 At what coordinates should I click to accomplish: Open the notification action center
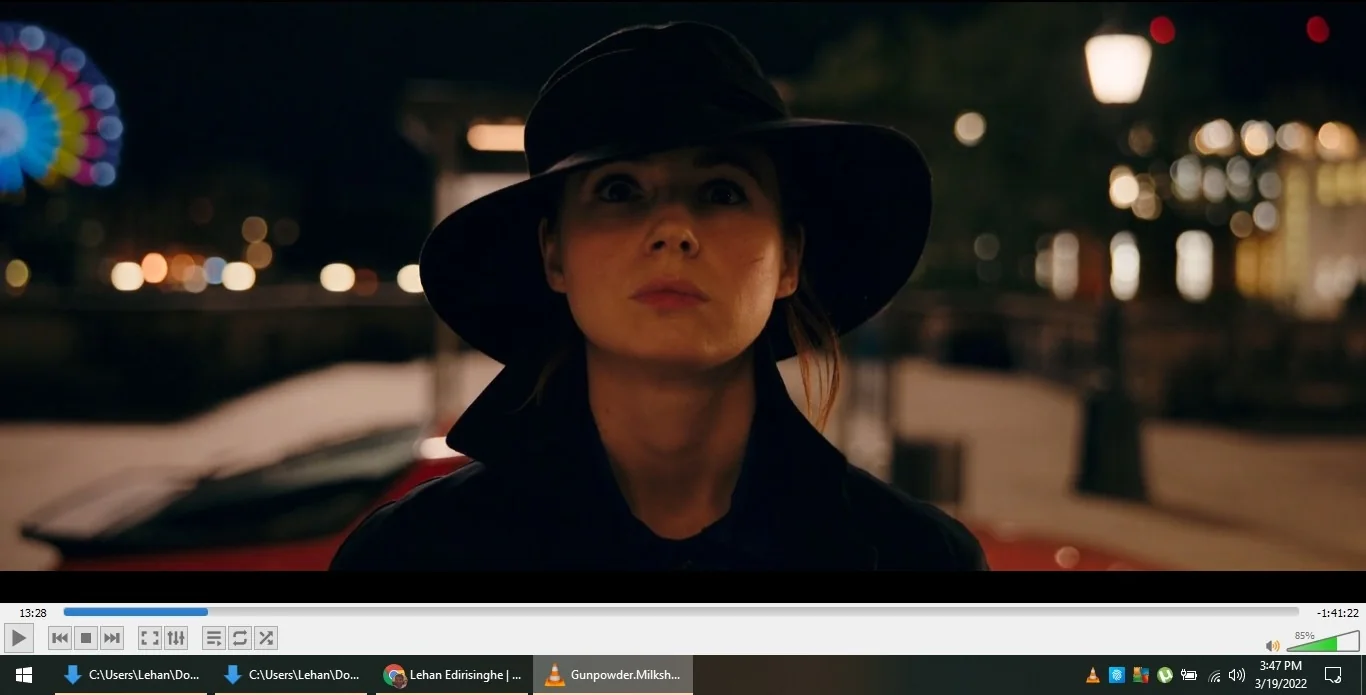(x=1333, y=675)
